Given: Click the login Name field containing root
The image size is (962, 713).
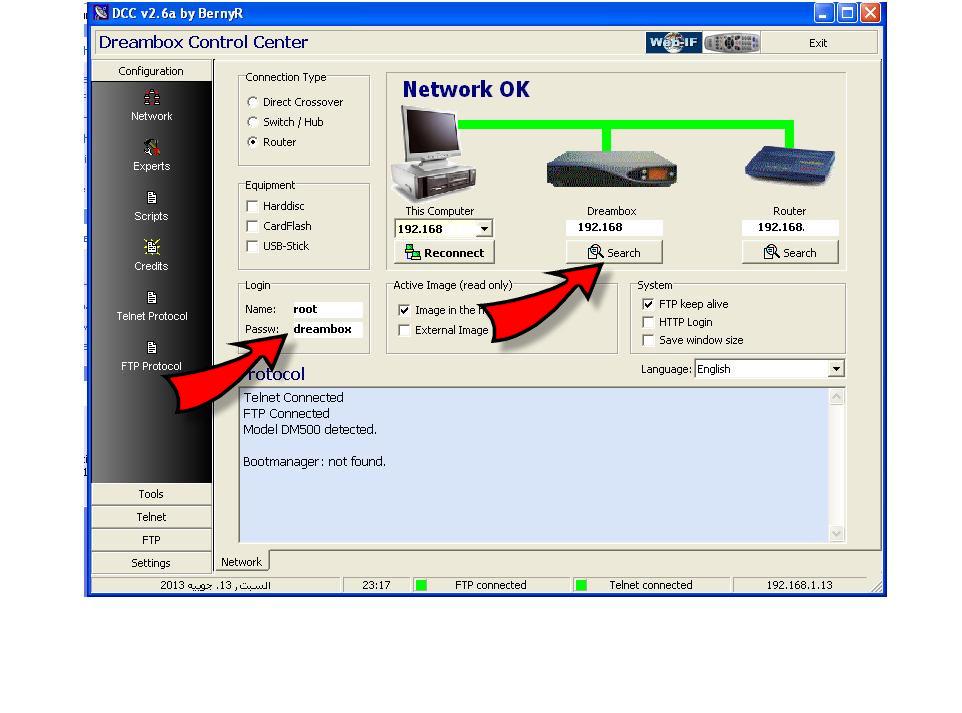Looking at the screenshot, I should point(326,309).
